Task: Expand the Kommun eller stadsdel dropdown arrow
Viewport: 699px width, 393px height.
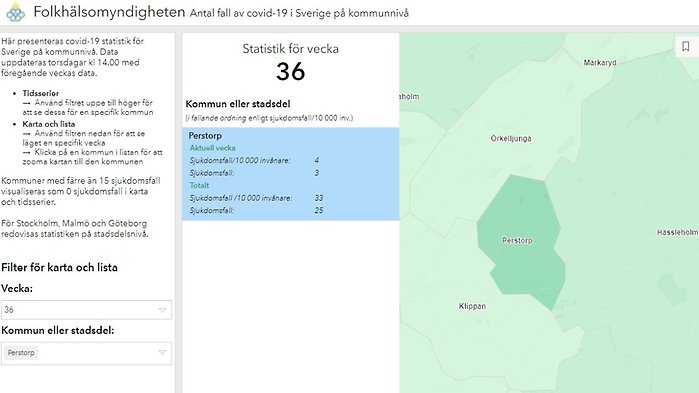Action: [x=162, y=352]
